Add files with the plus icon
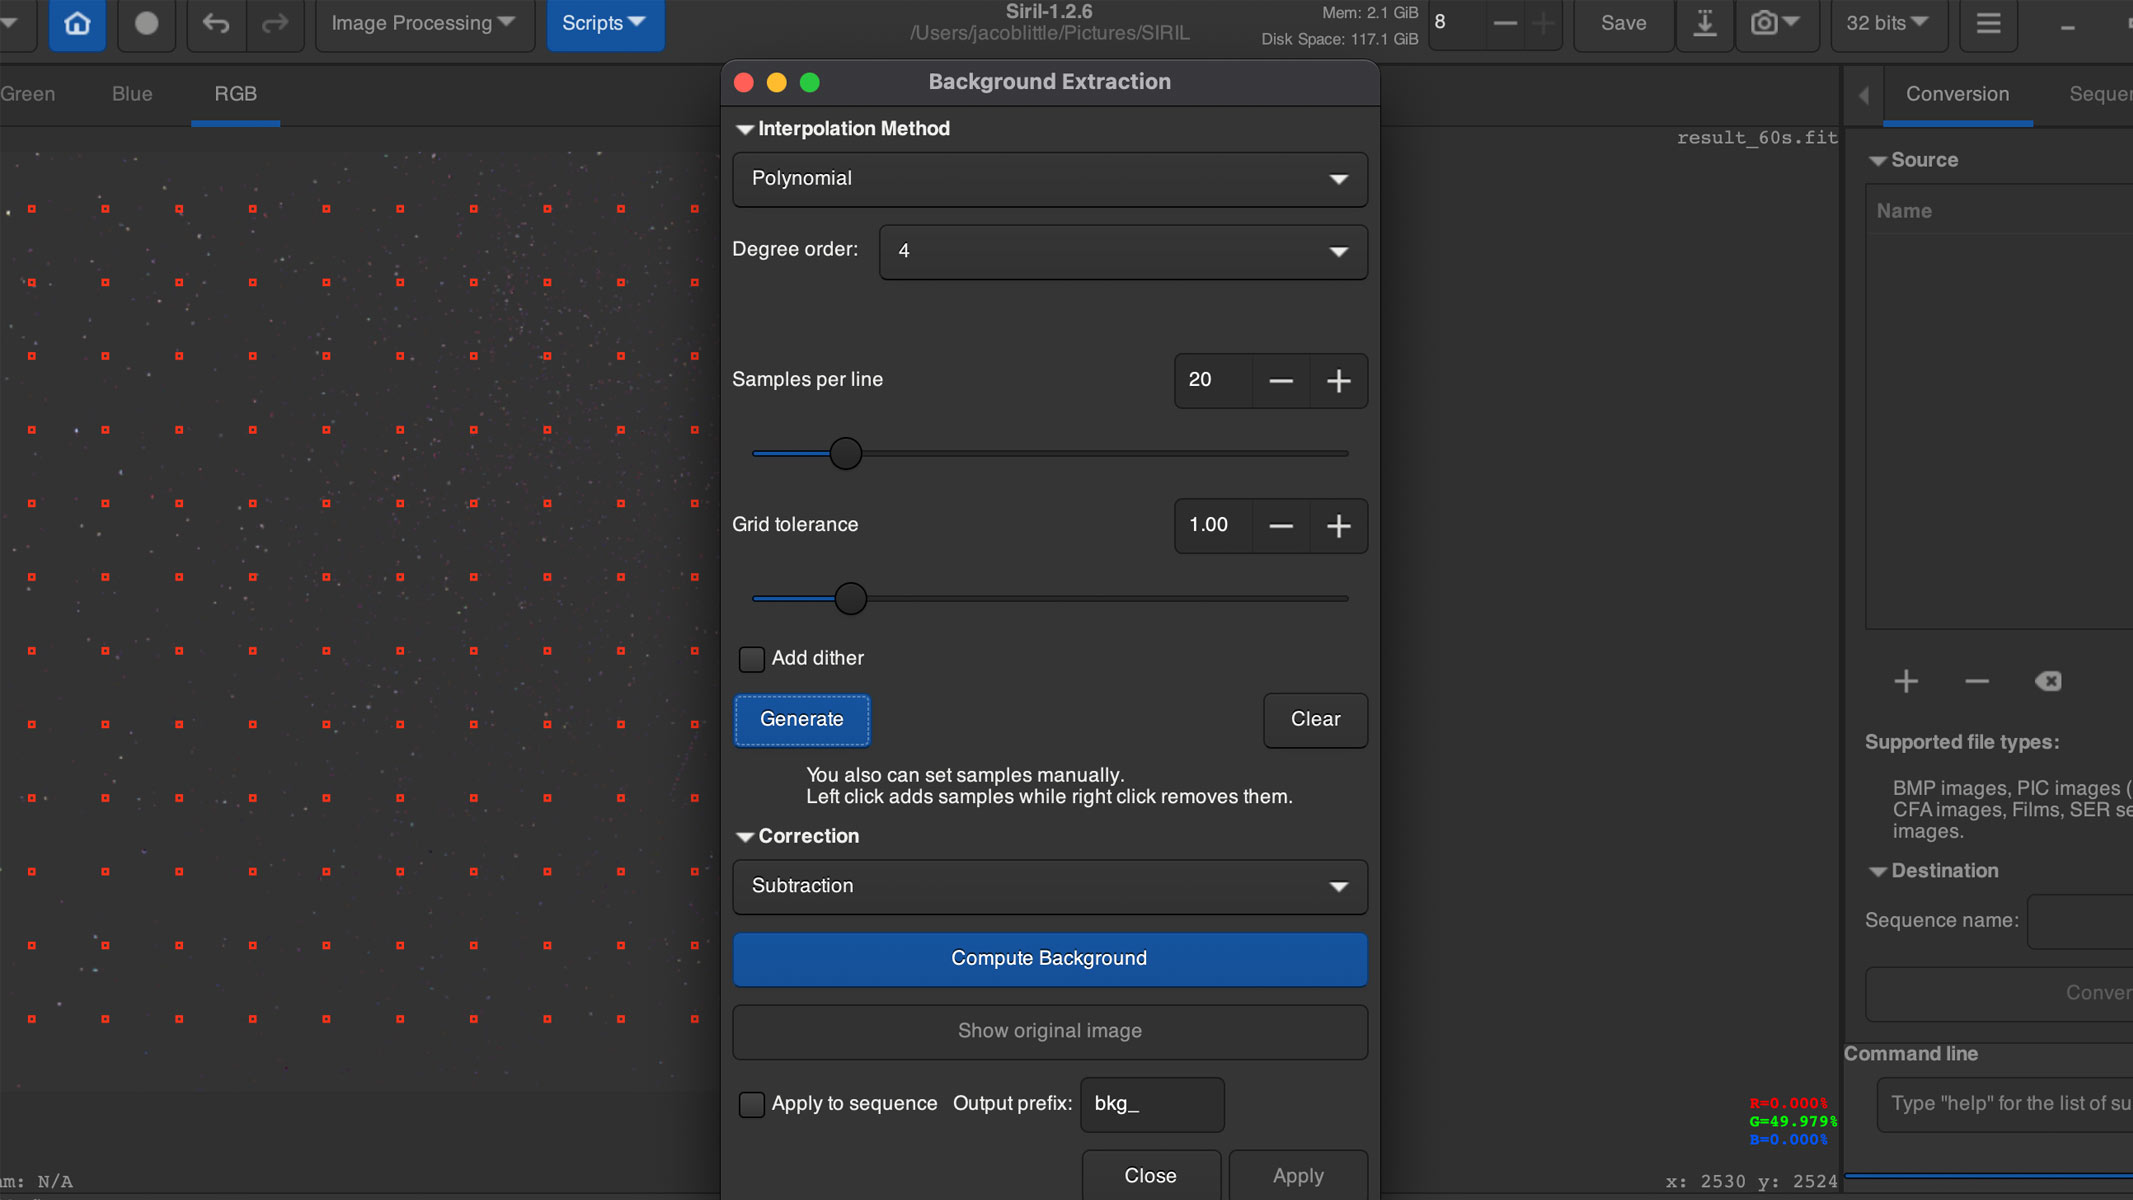Image resolution: width=2133 pixels, height=1200 pixels. point(1905,681)
